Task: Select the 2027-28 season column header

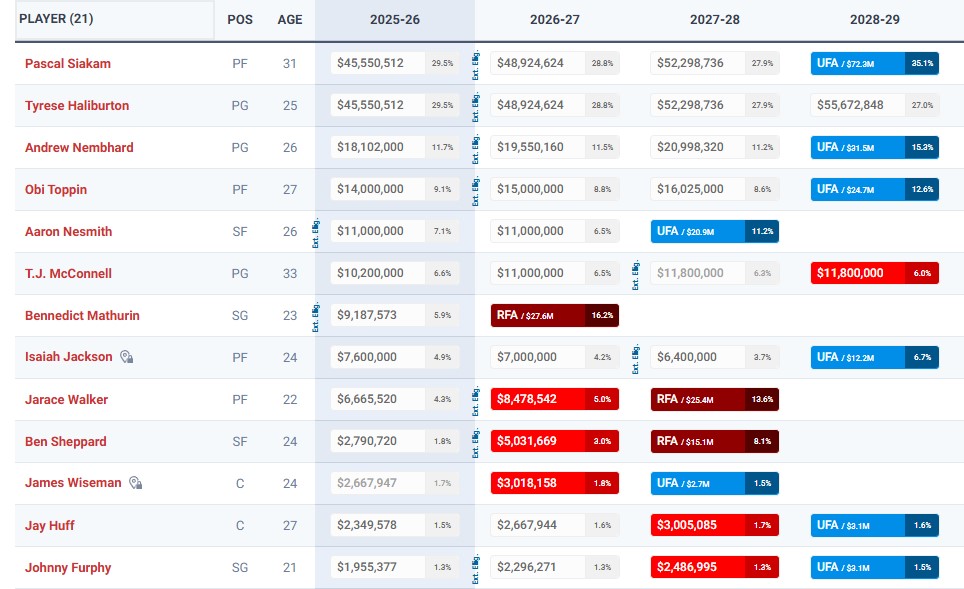Action: coord(714,20)
